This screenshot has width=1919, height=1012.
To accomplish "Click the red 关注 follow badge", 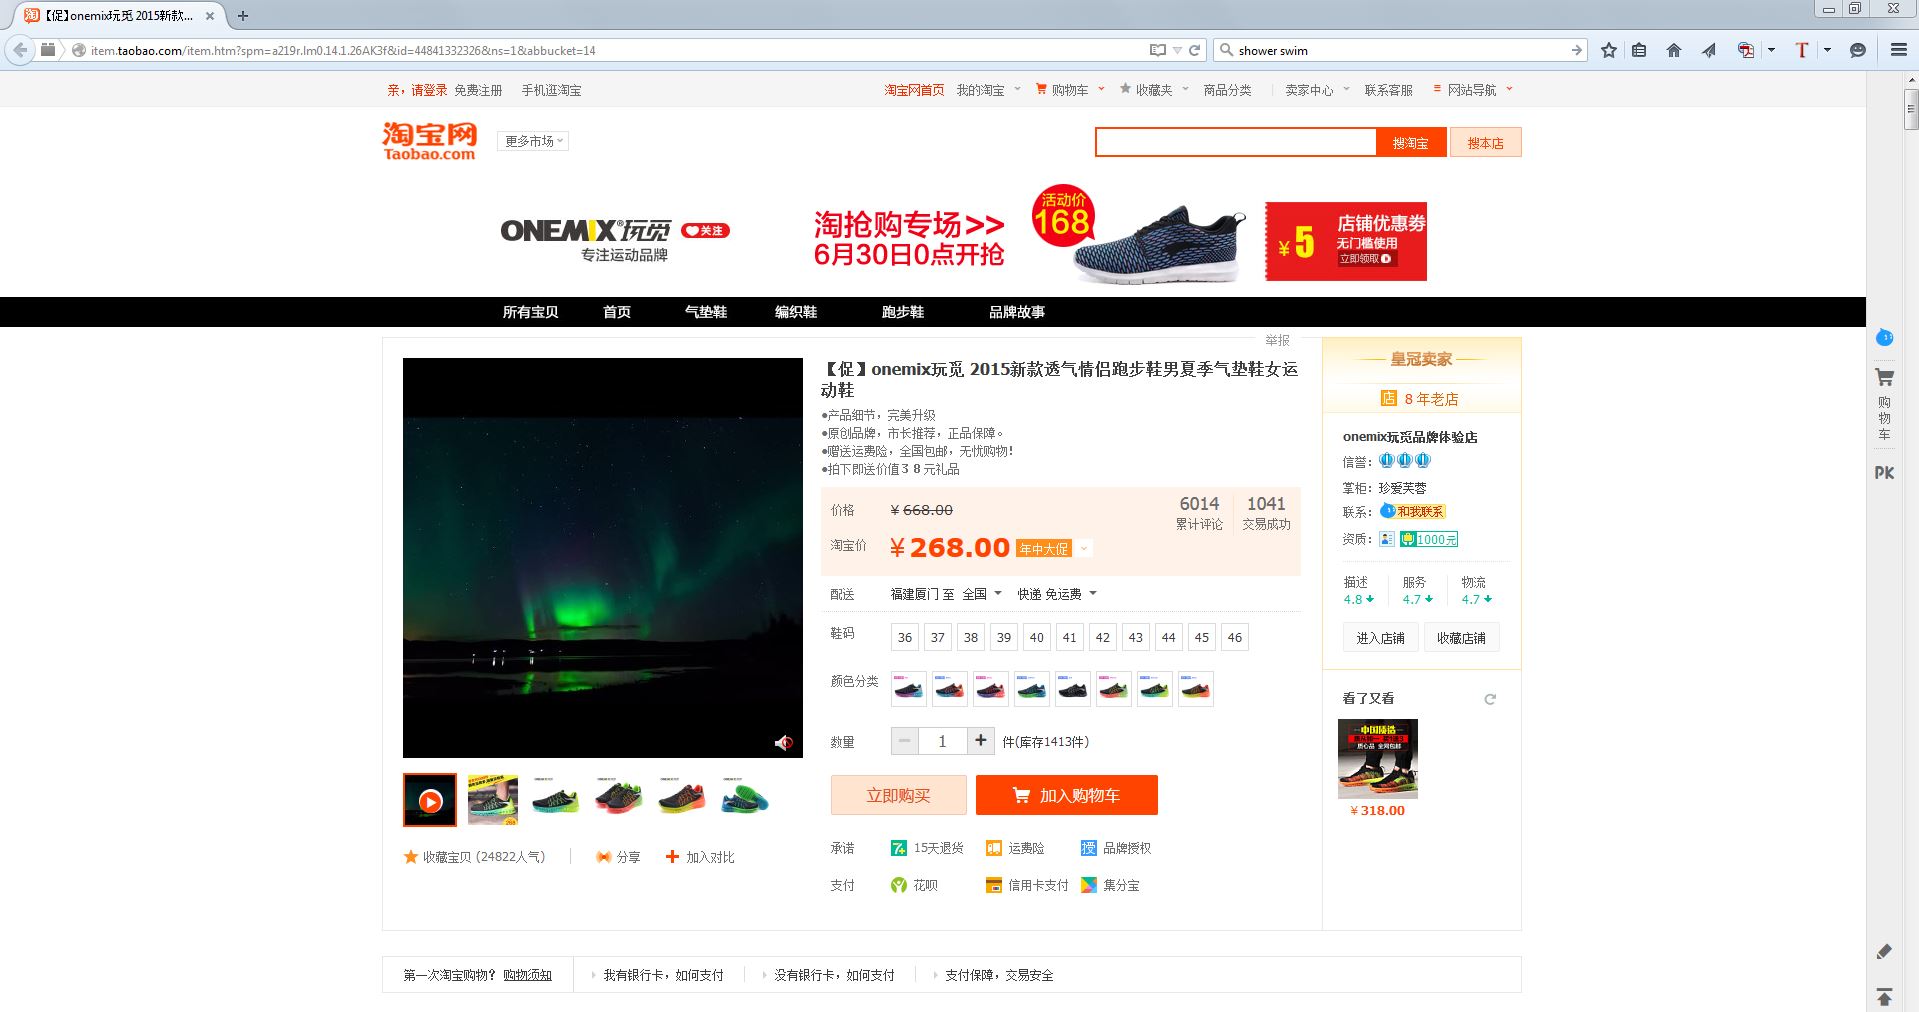I will 706,231.
